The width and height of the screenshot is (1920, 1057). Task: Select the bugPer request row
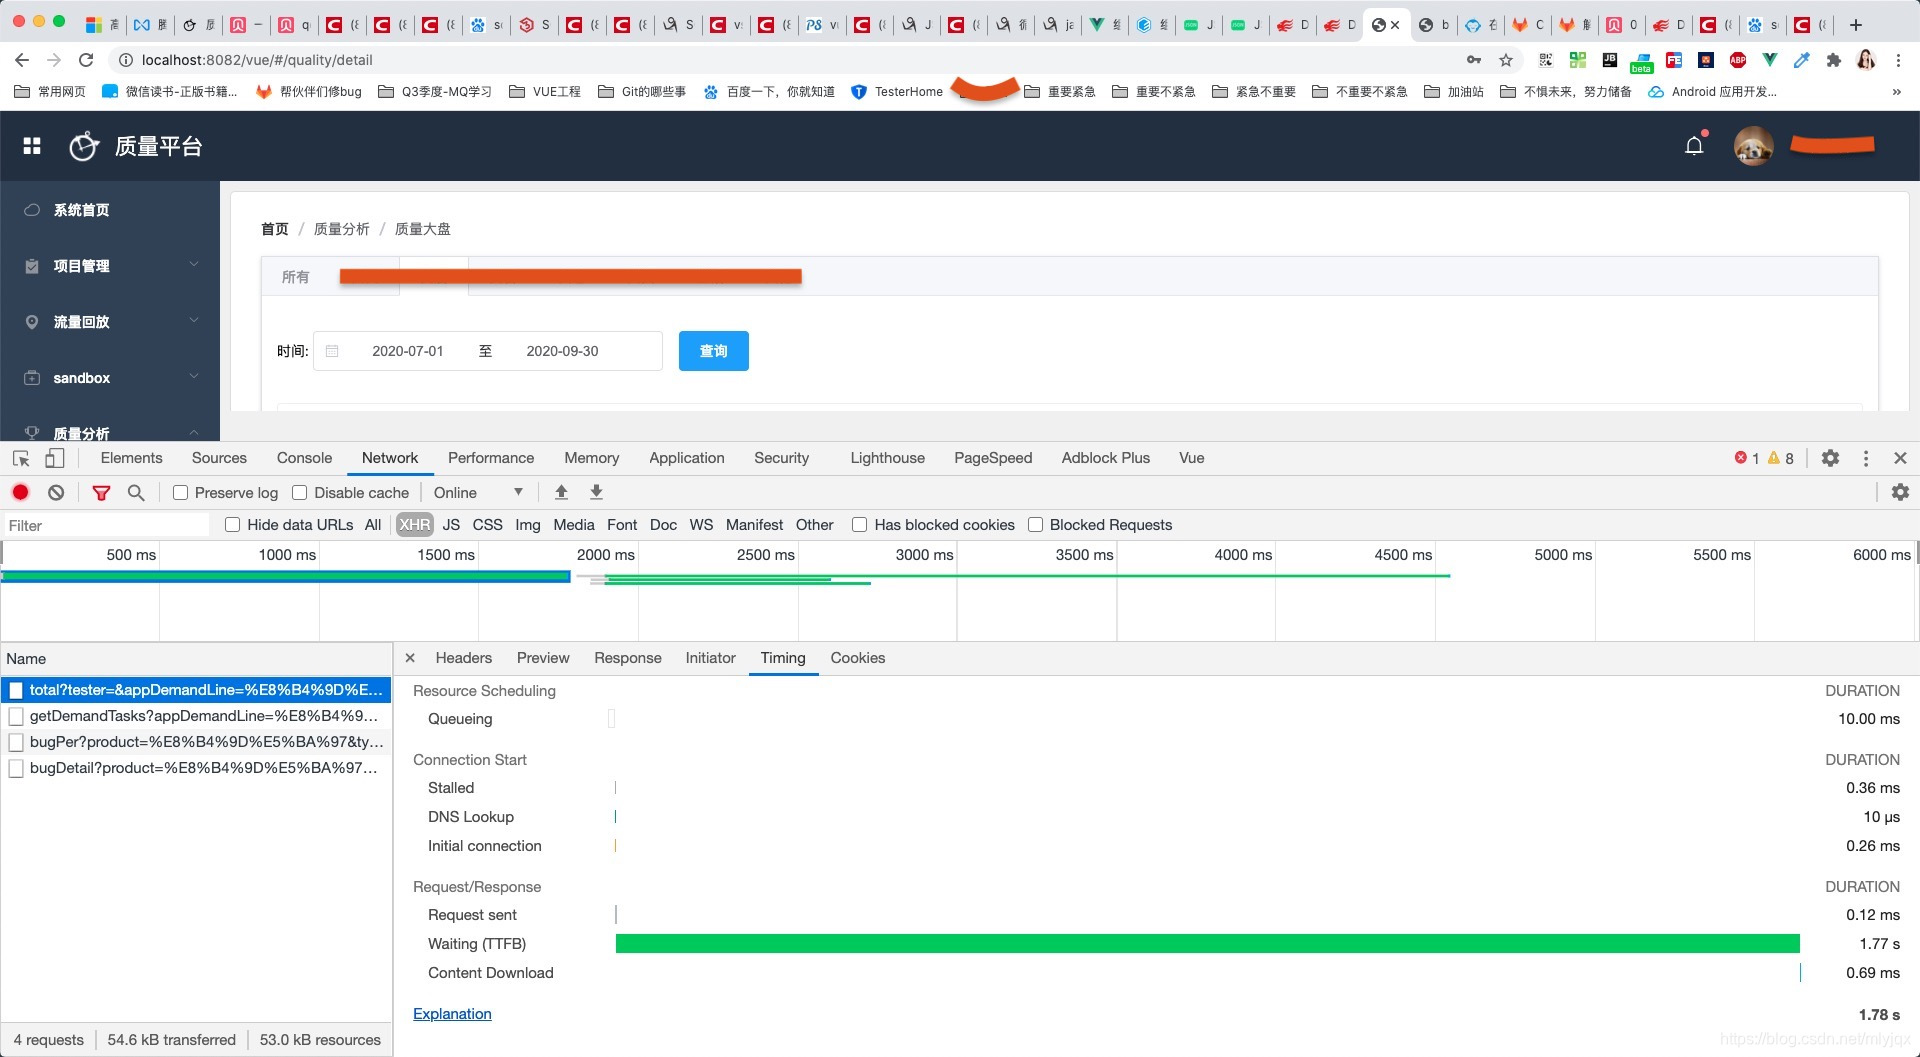coord(197,742)
